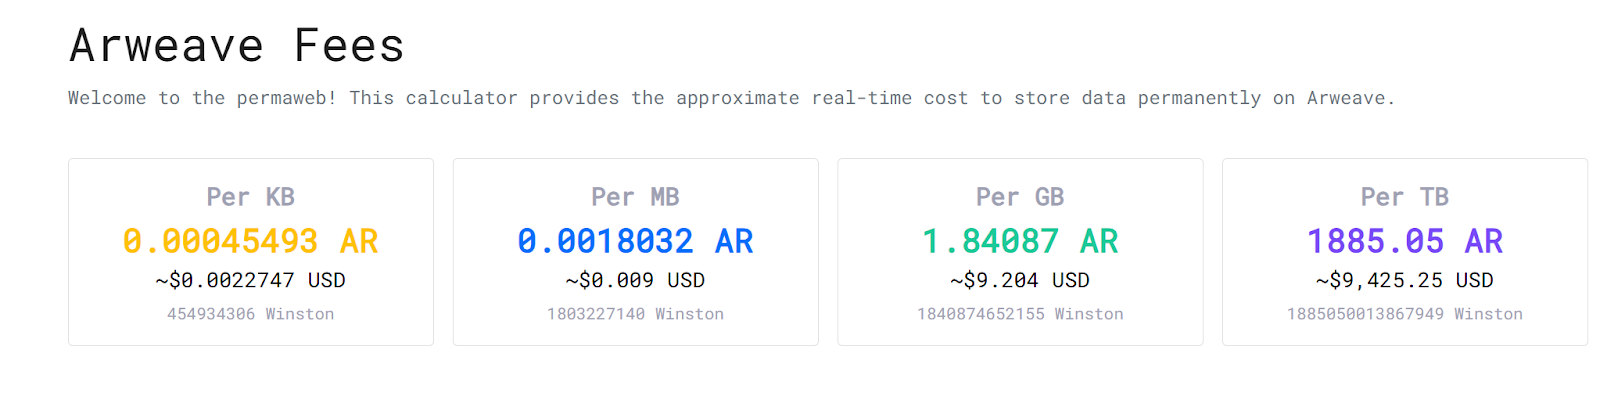The height and width of the screenshot is (404, 1600).
Task: Click the purple 1885.05 AR value
Action: point(1404,241)
